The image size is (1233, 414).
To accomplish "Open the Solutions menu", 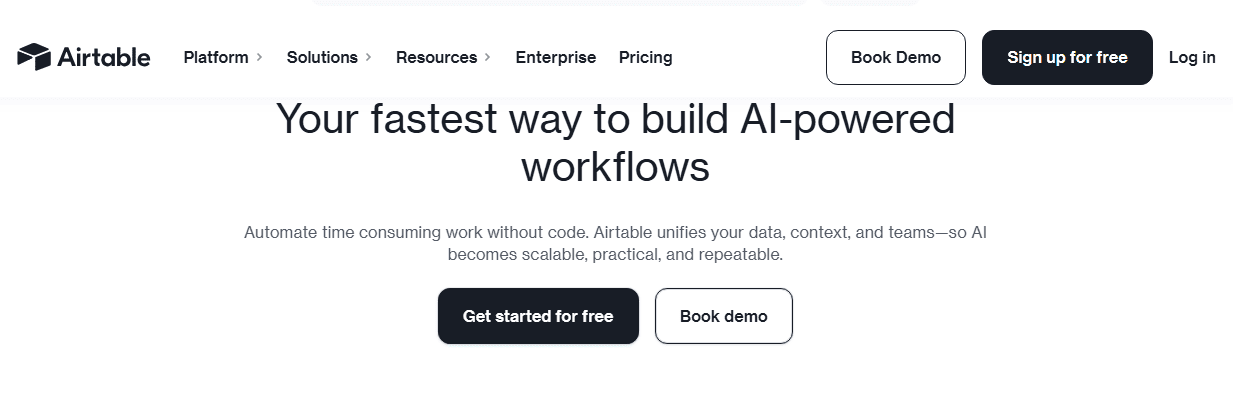I will coord(322,57).
